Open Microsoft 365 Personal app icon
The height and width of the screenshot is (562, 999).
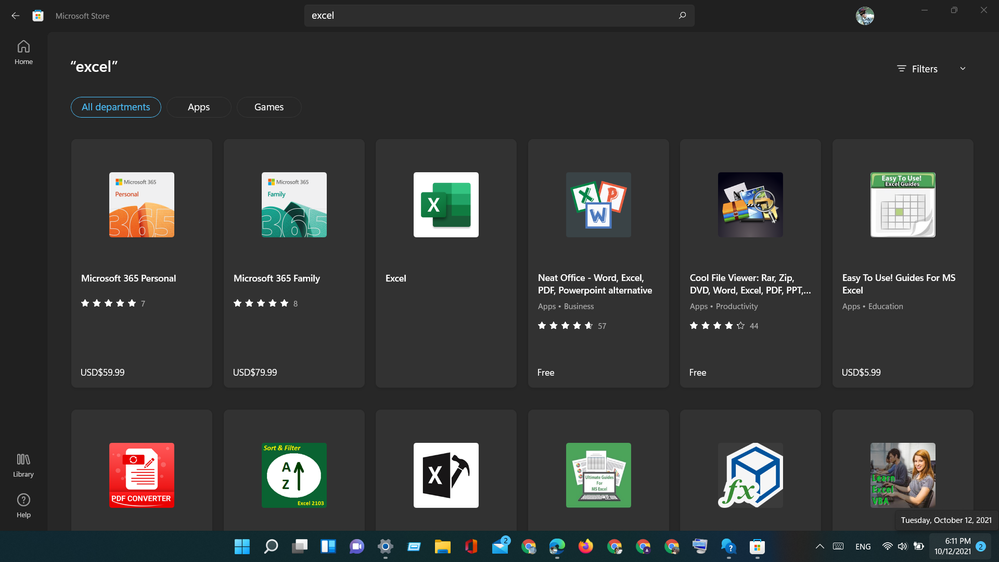pos(141,205)
